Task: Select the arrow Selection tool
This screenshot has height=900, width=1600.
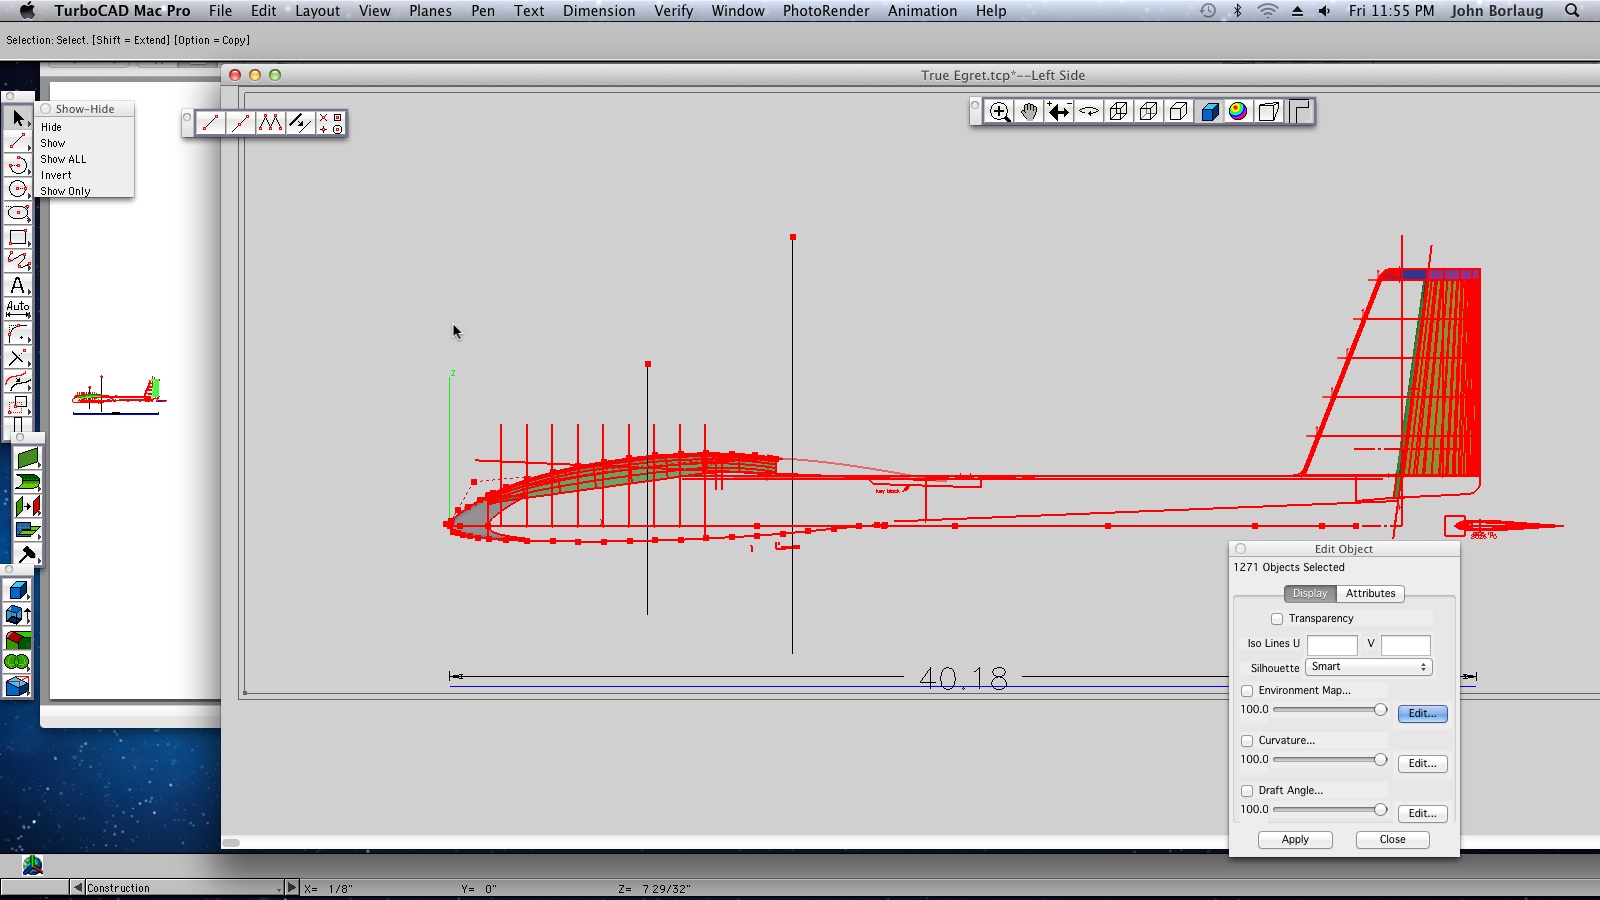Action: point(18,118)
